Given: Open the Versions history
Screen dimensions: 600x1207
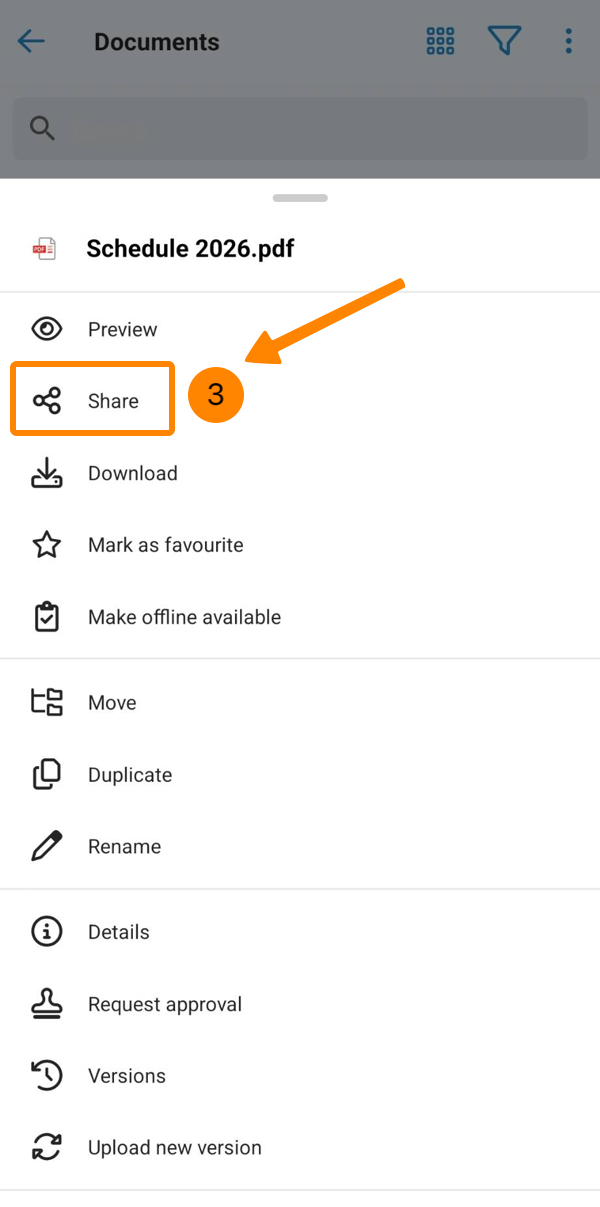Looking at the screenshot, I should coord(126,1076).
